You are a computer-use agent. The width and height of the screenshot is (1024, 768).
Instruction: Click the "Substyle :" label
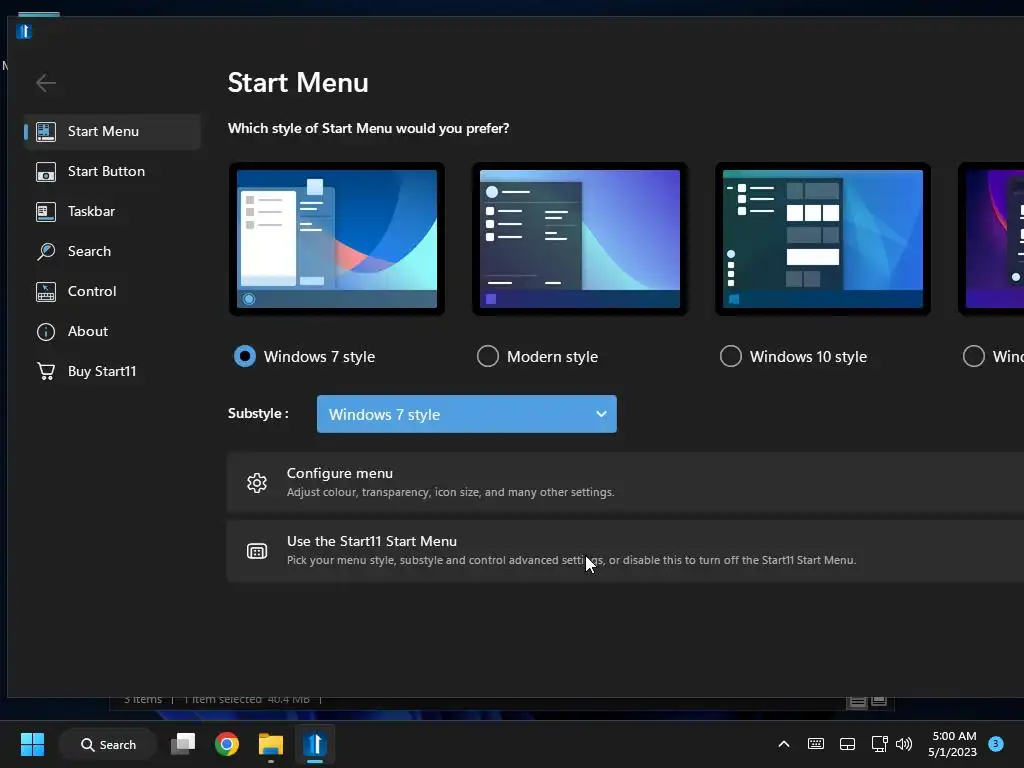point(258,413)
